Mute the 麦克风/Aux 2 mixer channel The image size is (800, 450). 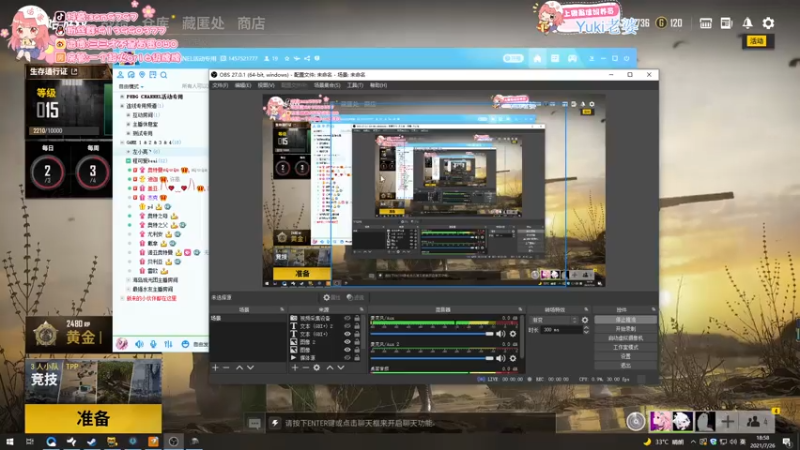coord(501,358)
